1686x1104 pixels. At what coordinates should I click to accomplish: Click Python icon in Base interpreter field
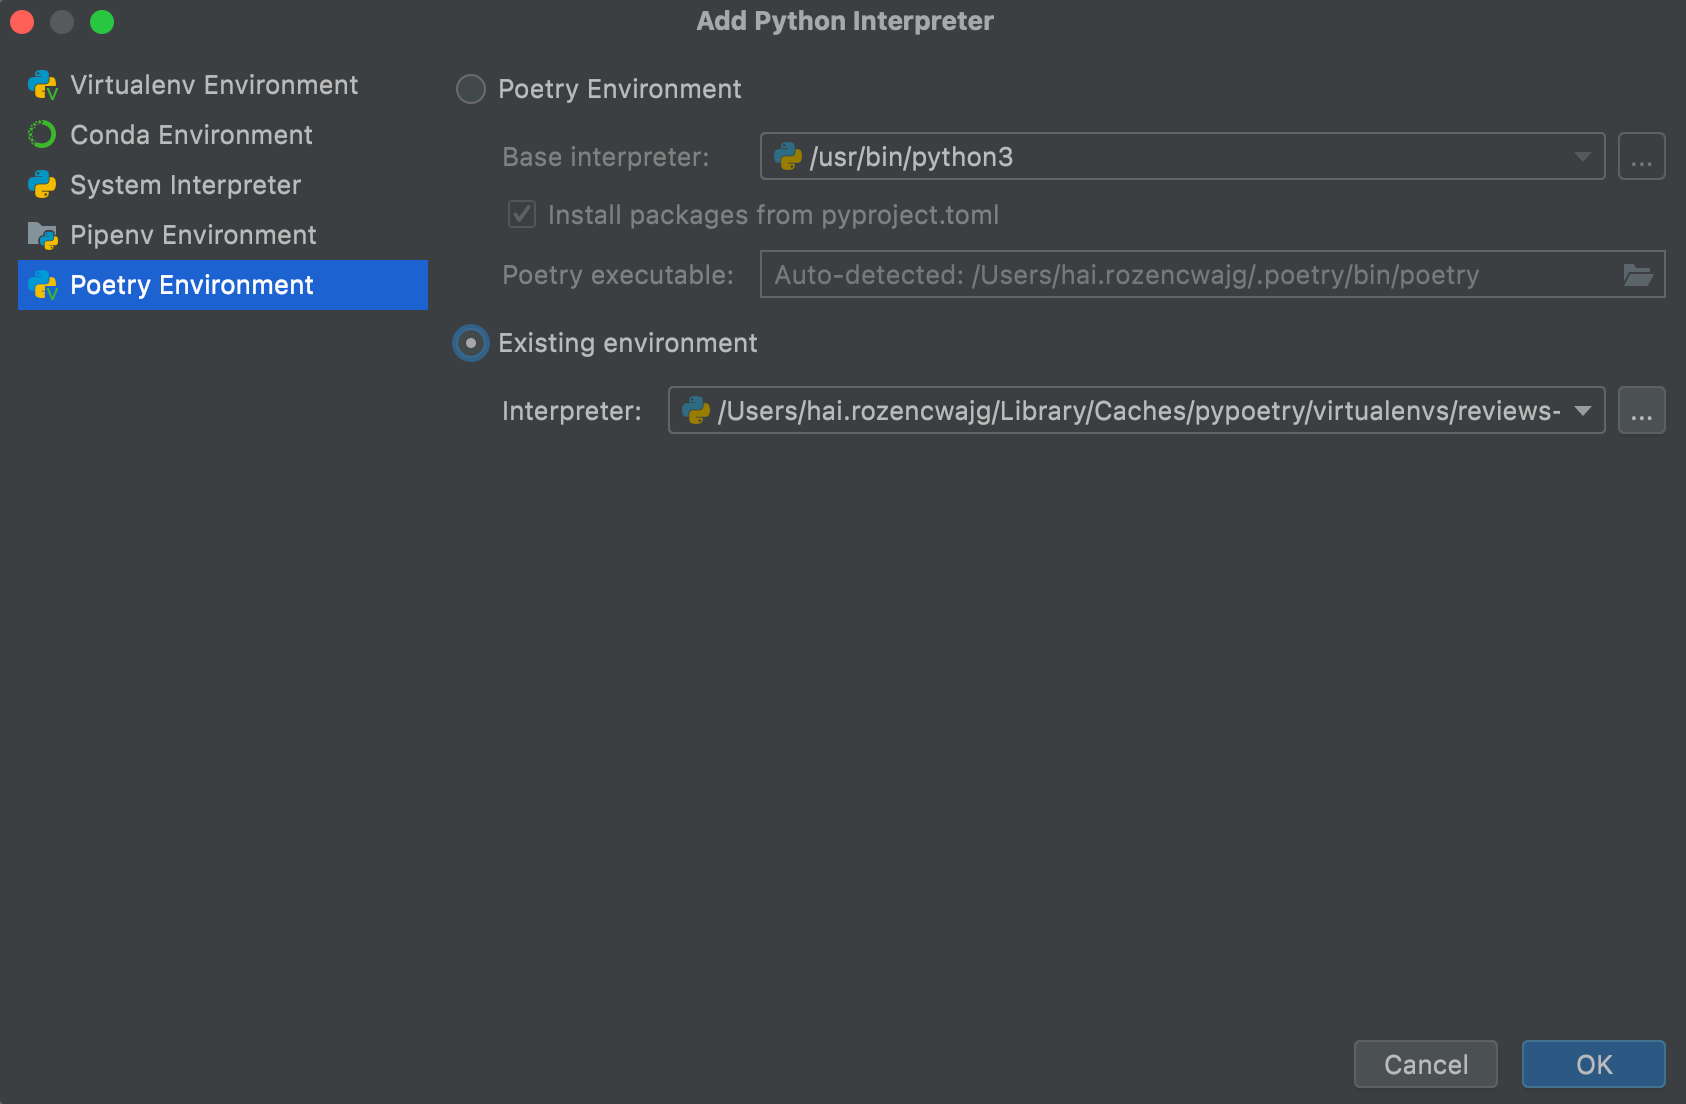click(x=788, y=157)
